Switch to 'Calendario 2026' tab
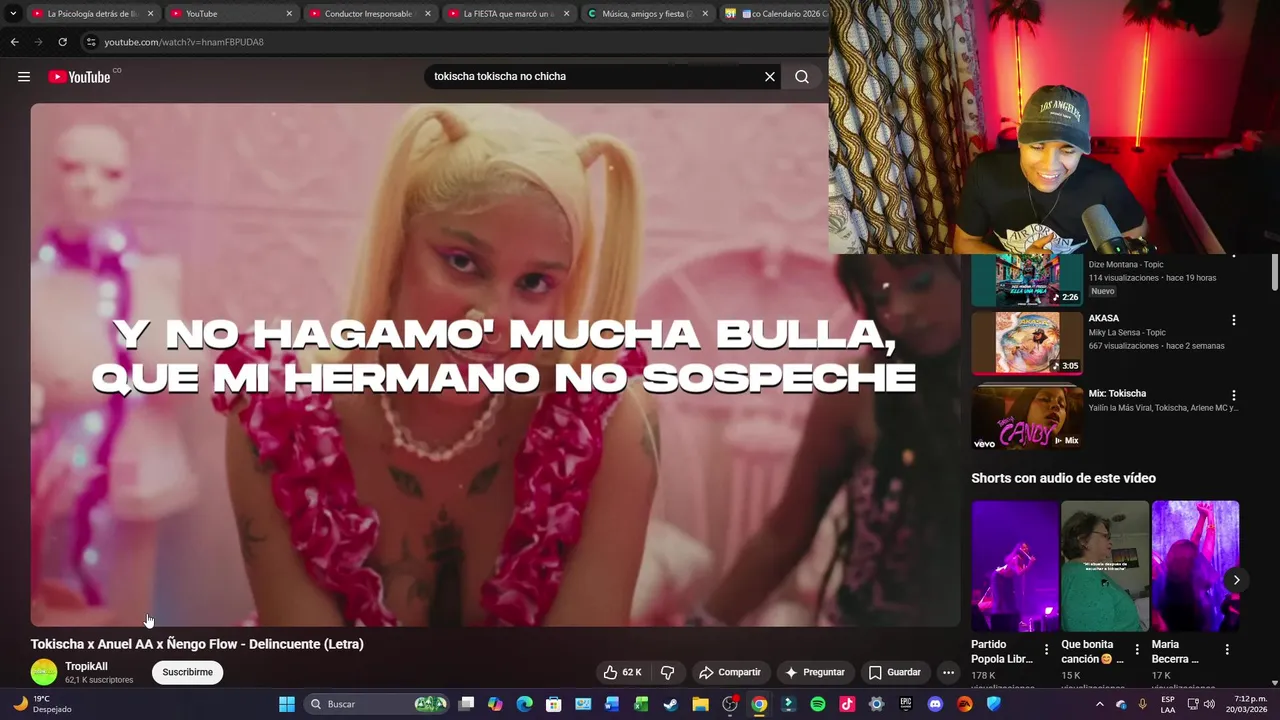 [x=775, y=14]
